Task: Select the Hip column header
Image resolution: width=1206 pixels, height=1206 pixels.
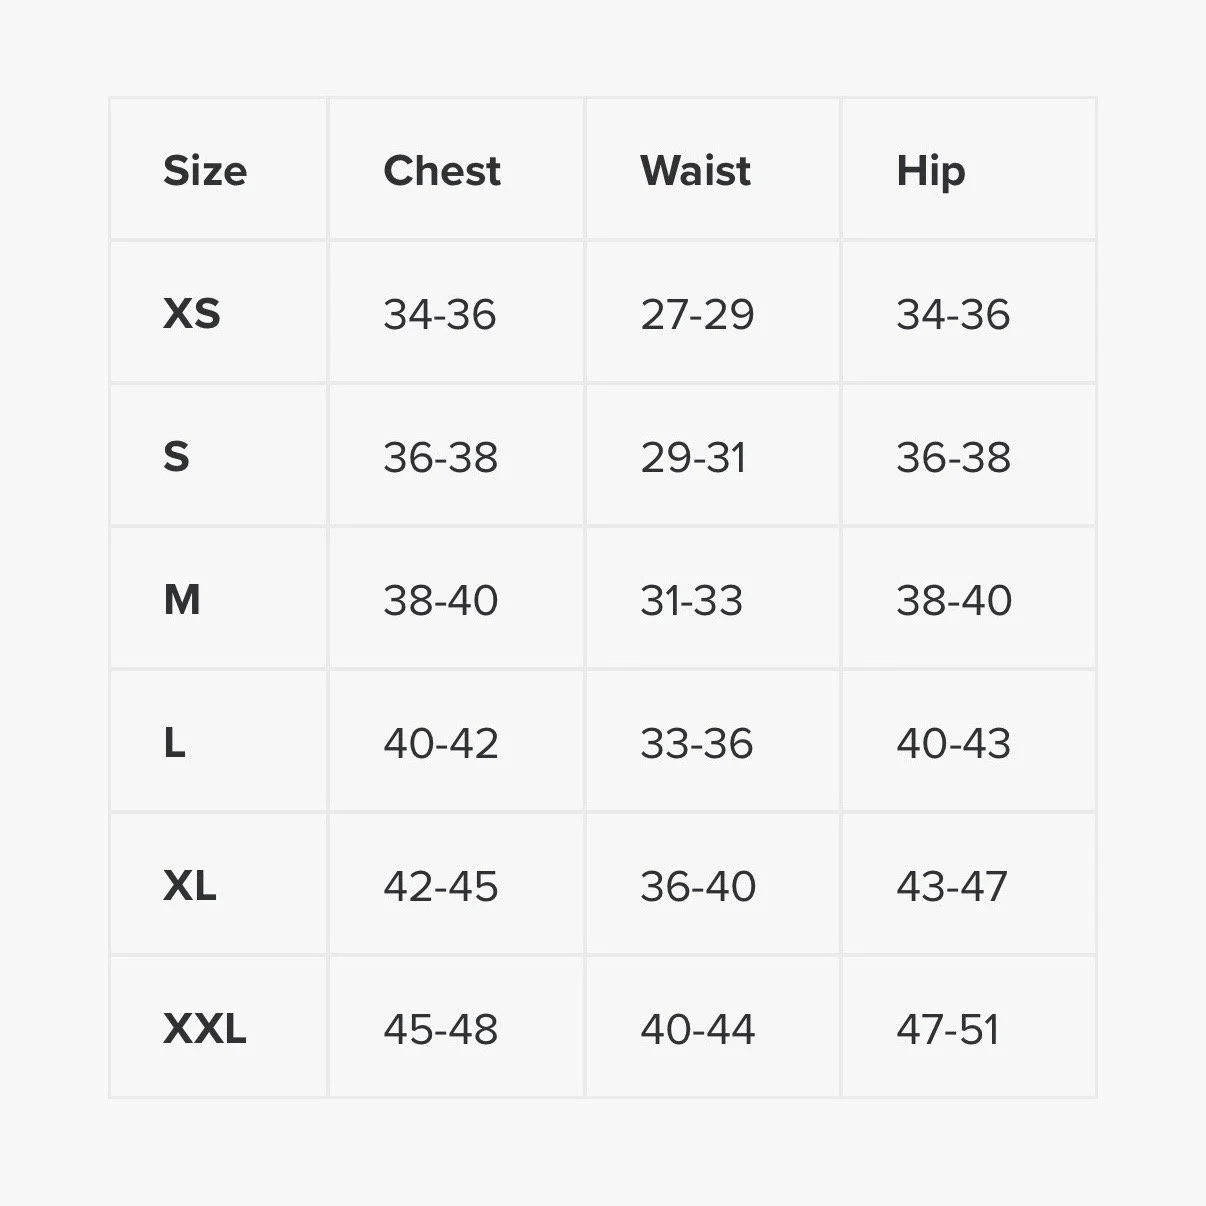Action: (x=931, y=173)
